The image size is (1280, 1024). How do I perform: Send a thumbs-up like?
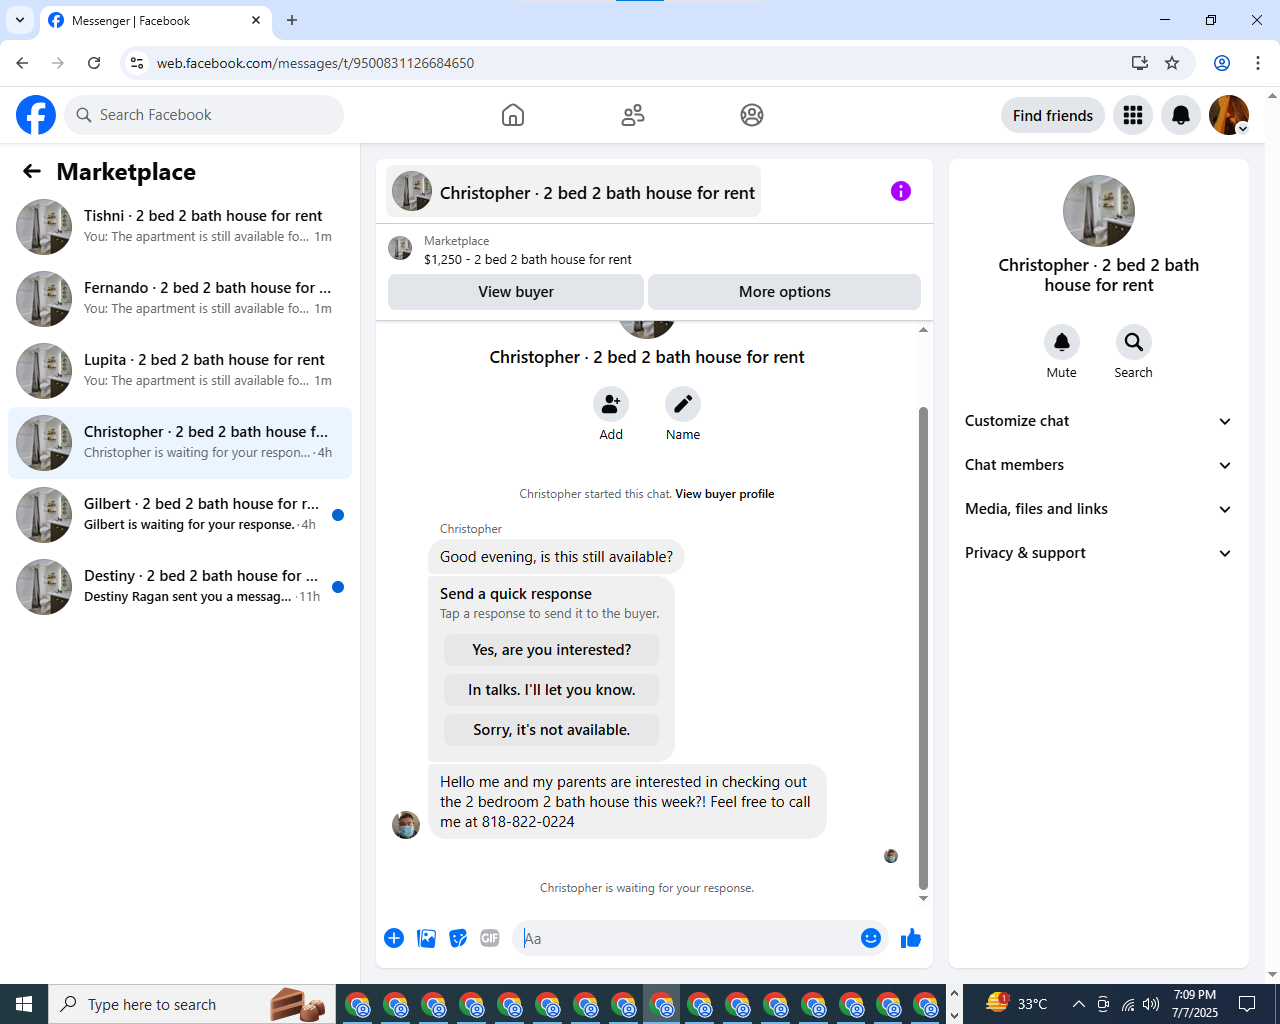tap(911, 938)
